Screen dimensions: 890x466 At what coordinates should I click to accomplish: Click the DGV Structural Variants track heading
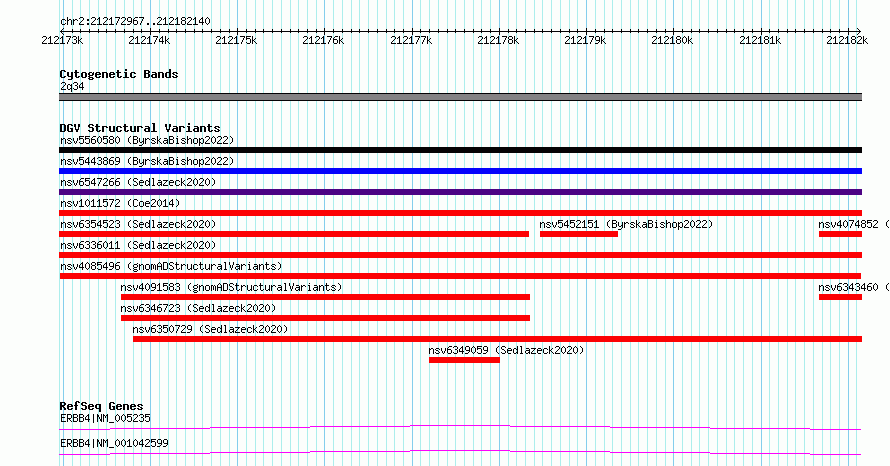click(x=140, y=128)
